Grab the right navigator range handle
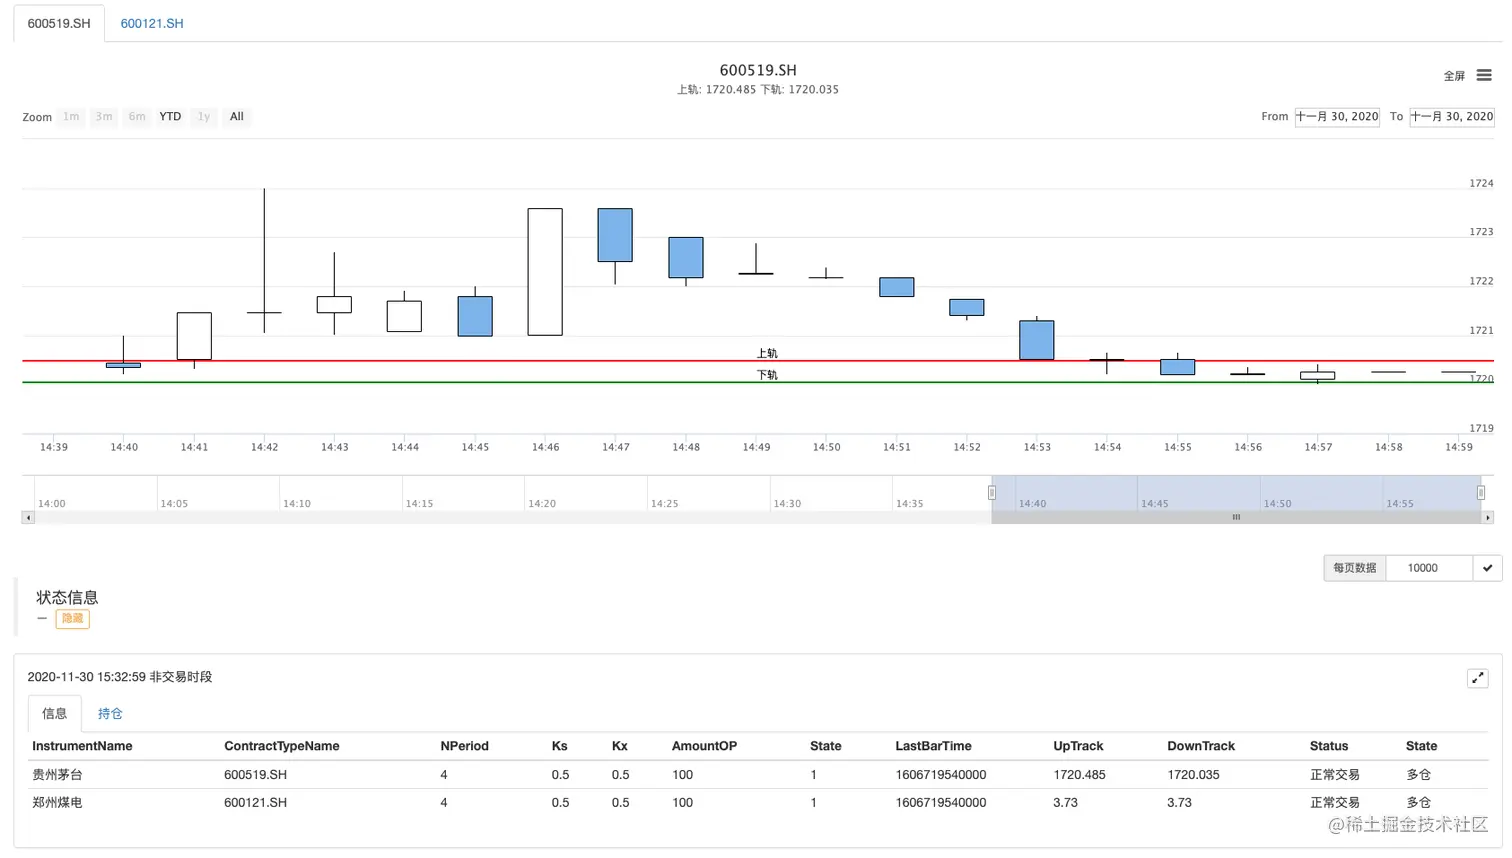This screenshot has height=858, width=1512. pyautogui.click(x=1481, y=492)
